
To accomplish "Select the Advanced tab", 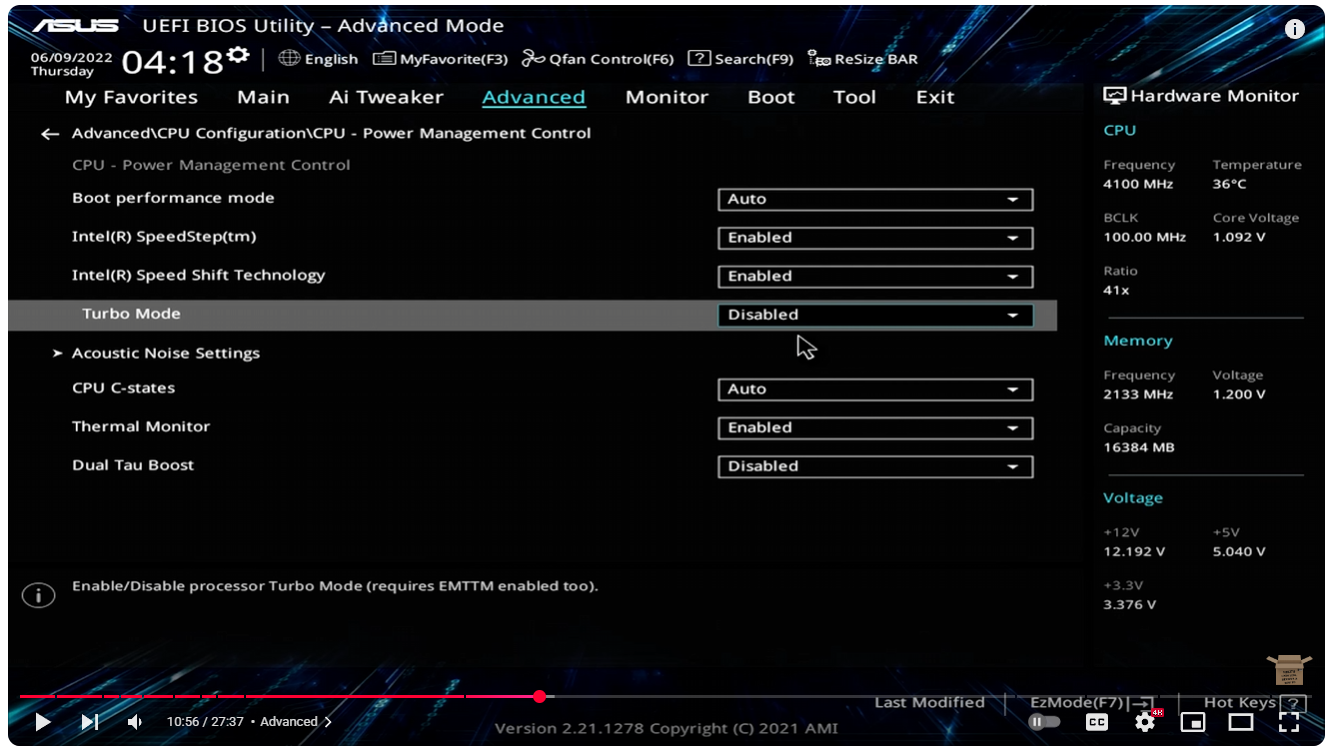I will coord(534,97).
